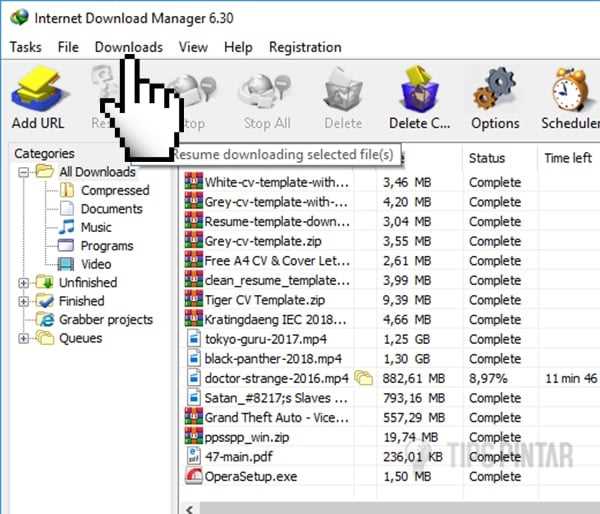The width and height of the screenshot is (600, 514).
Task: Click the Delete Completed toolbar icon
Action: point(419,89)
